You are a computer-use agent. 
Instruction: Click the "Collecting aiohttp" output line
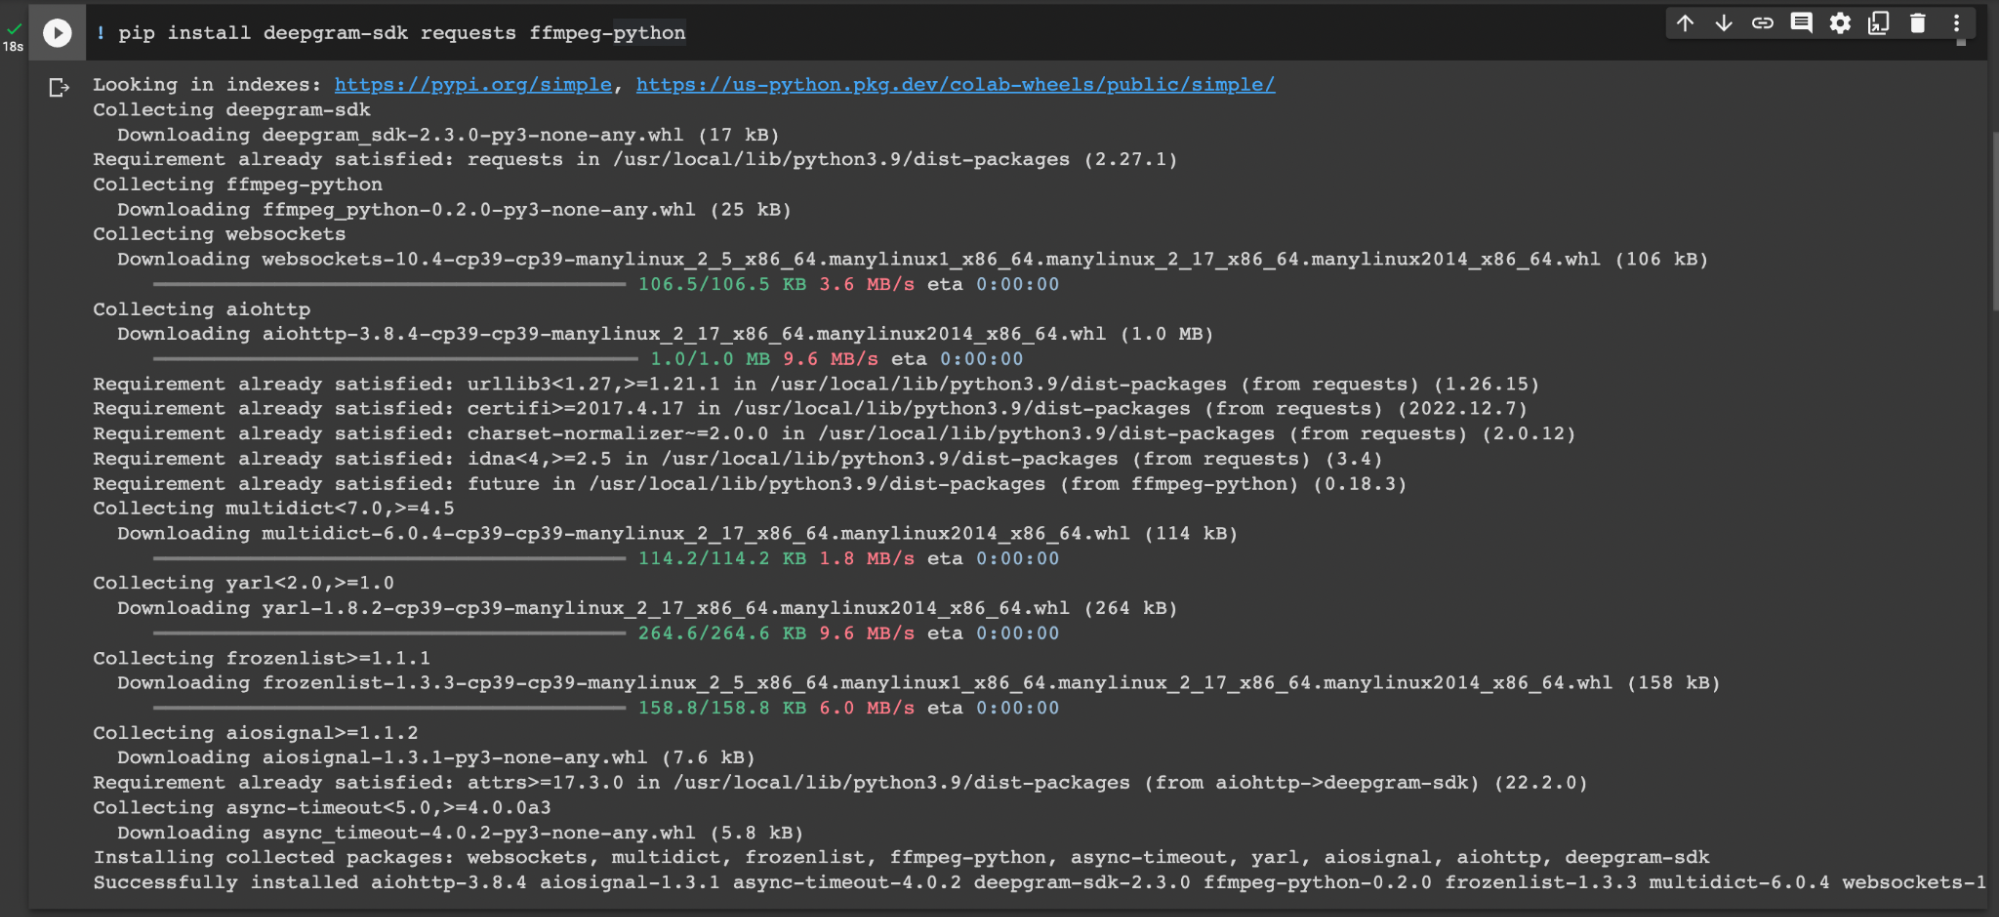point(201,310)
